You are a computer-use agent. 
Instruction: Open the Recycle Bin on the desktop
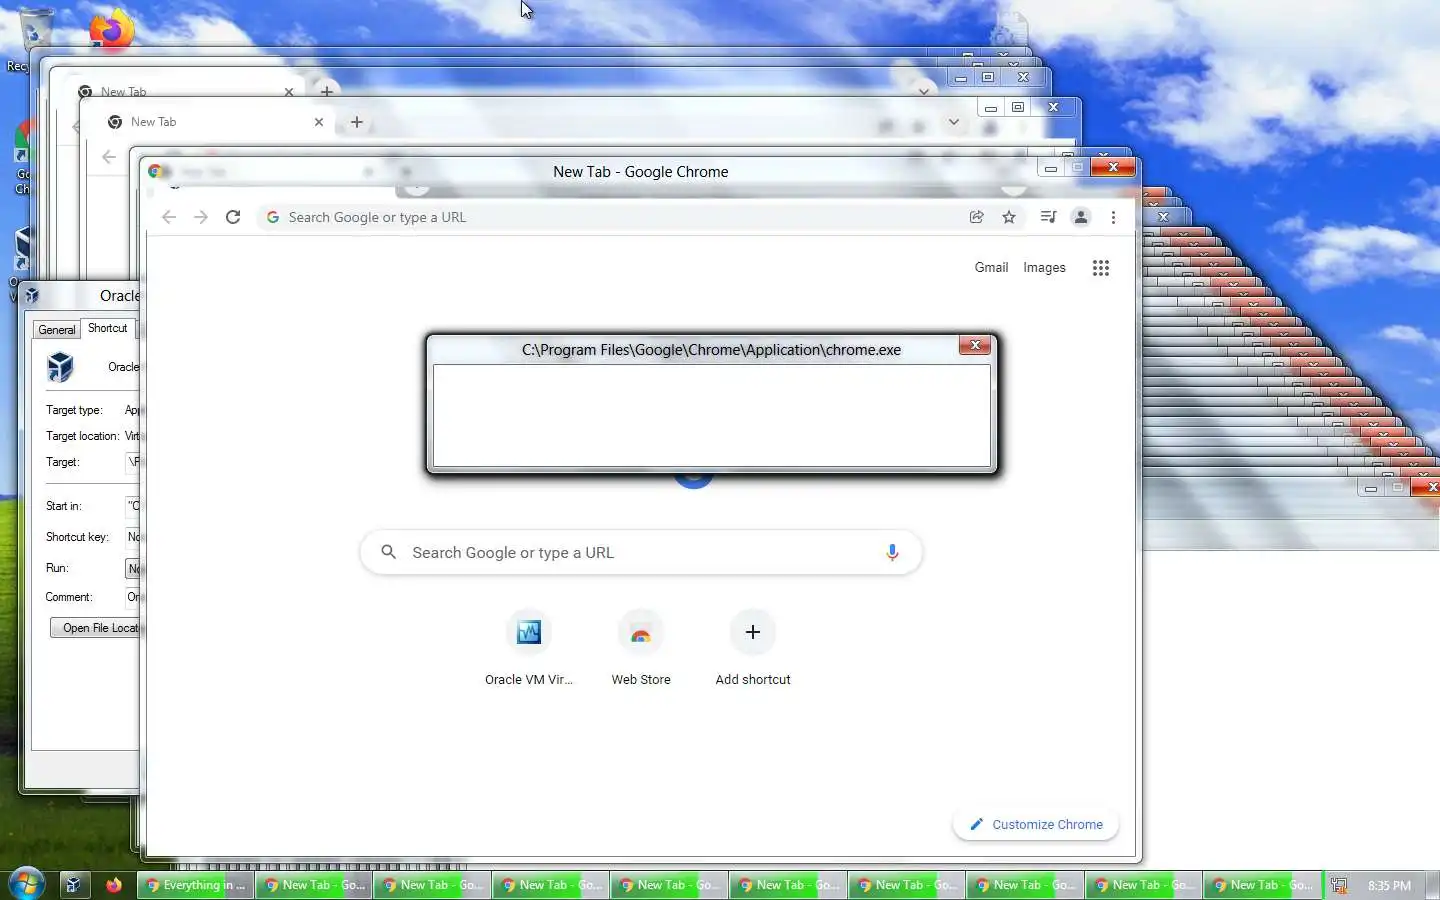pos(35,30)
